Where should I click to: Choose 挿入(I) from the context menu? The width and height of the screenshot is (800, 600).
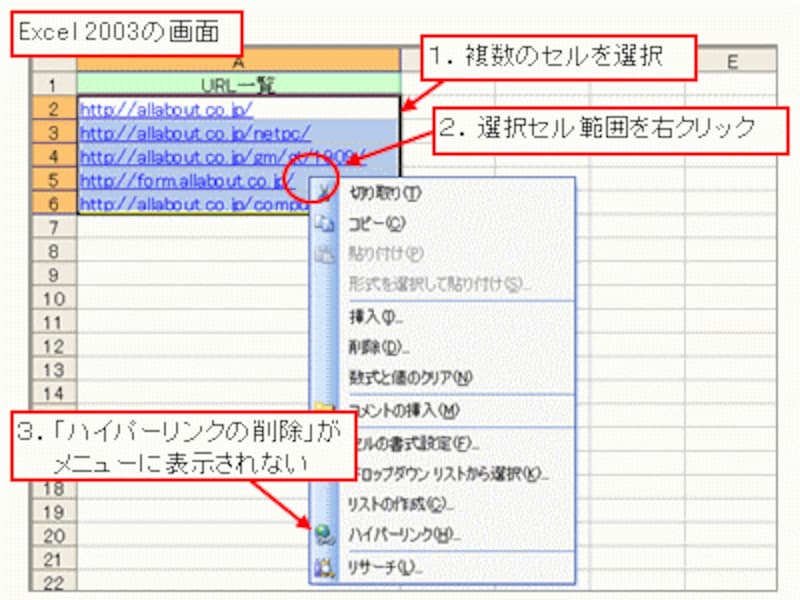point(375,317)
